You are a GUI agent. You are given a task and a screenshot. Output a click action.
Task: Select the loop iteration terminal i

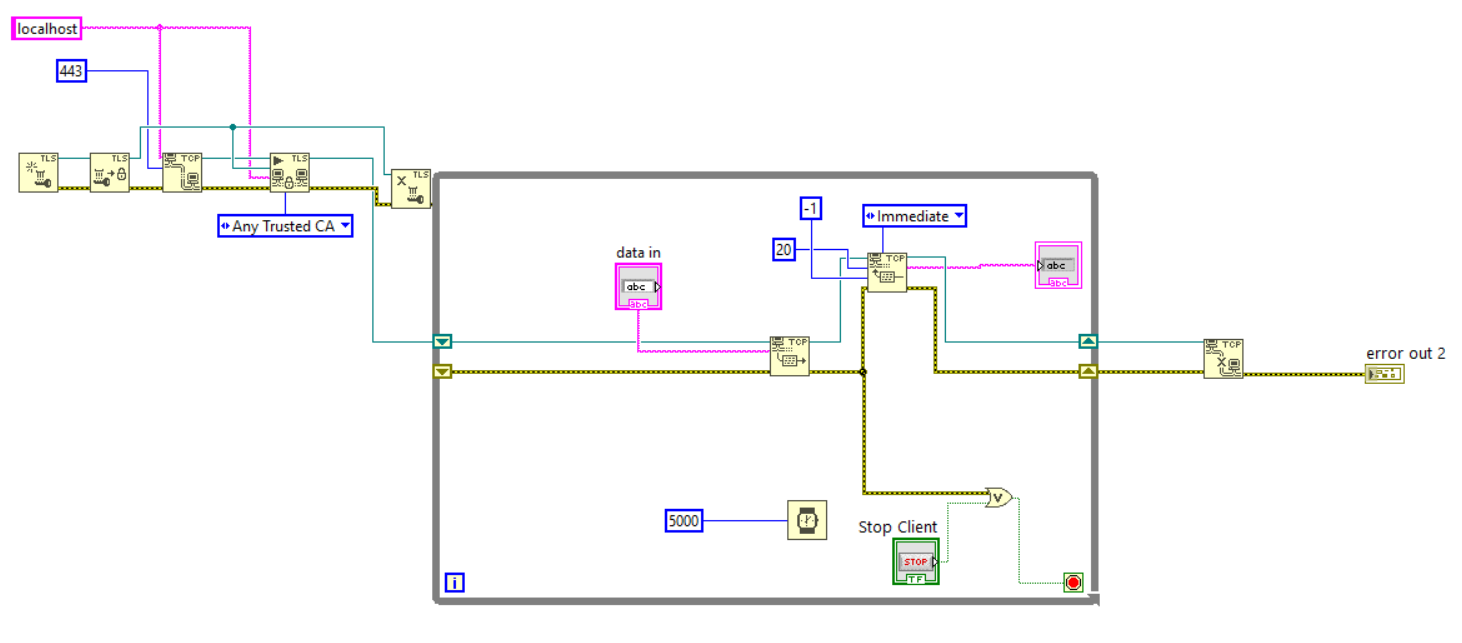coord(453,583)
